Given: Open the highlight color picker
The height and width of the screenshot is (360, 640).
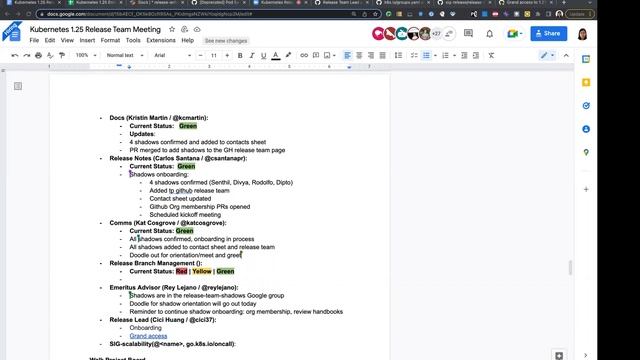Looking at the screenshot, I should click(288, 56).
